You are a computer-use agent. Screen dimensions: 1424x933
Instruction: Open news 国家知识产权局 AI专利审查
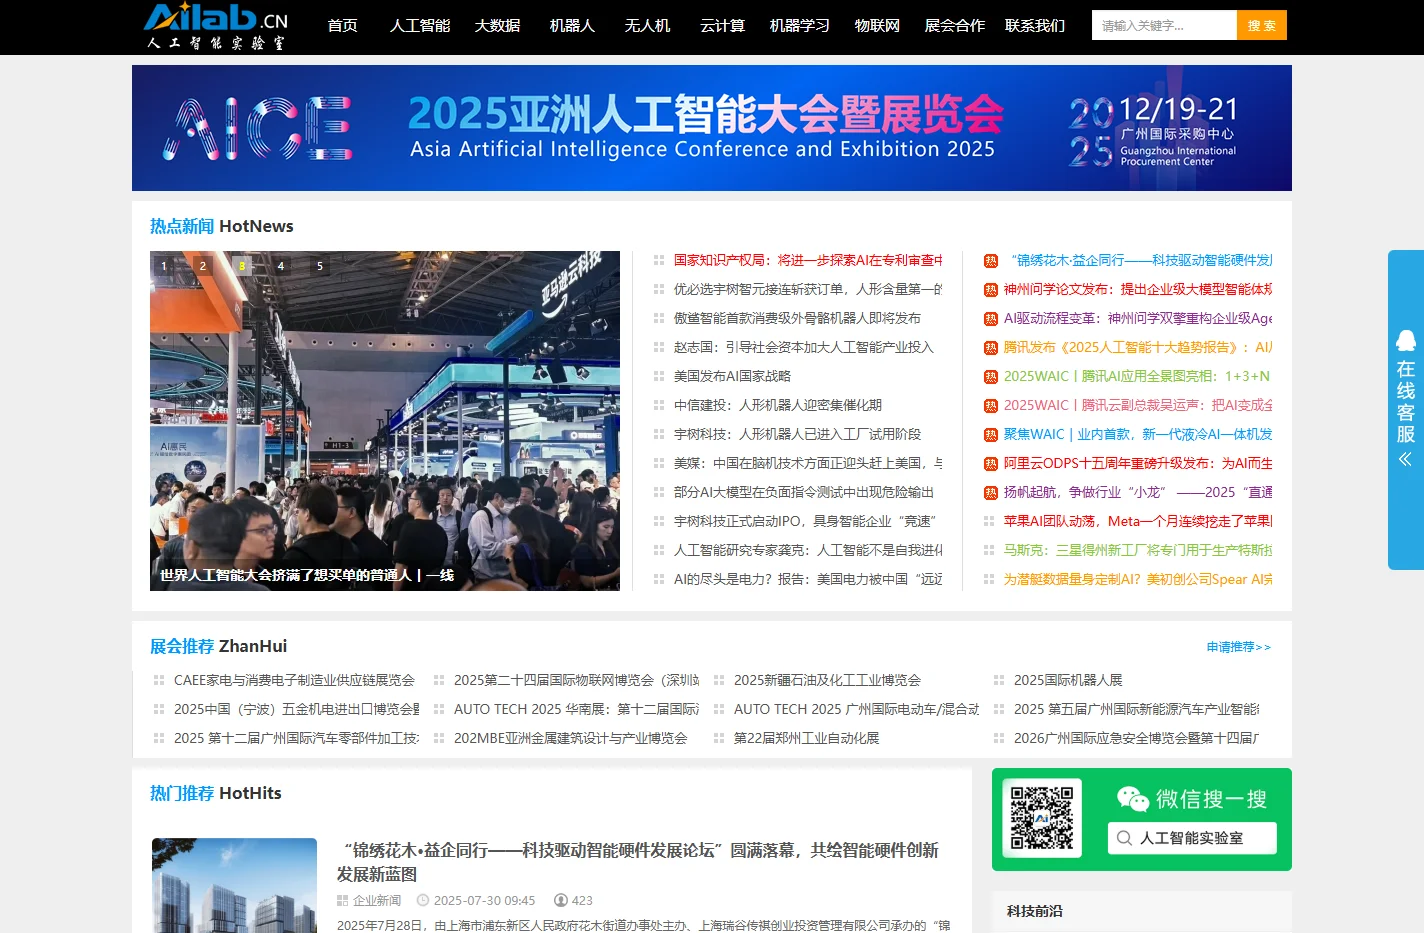[808, 260]
